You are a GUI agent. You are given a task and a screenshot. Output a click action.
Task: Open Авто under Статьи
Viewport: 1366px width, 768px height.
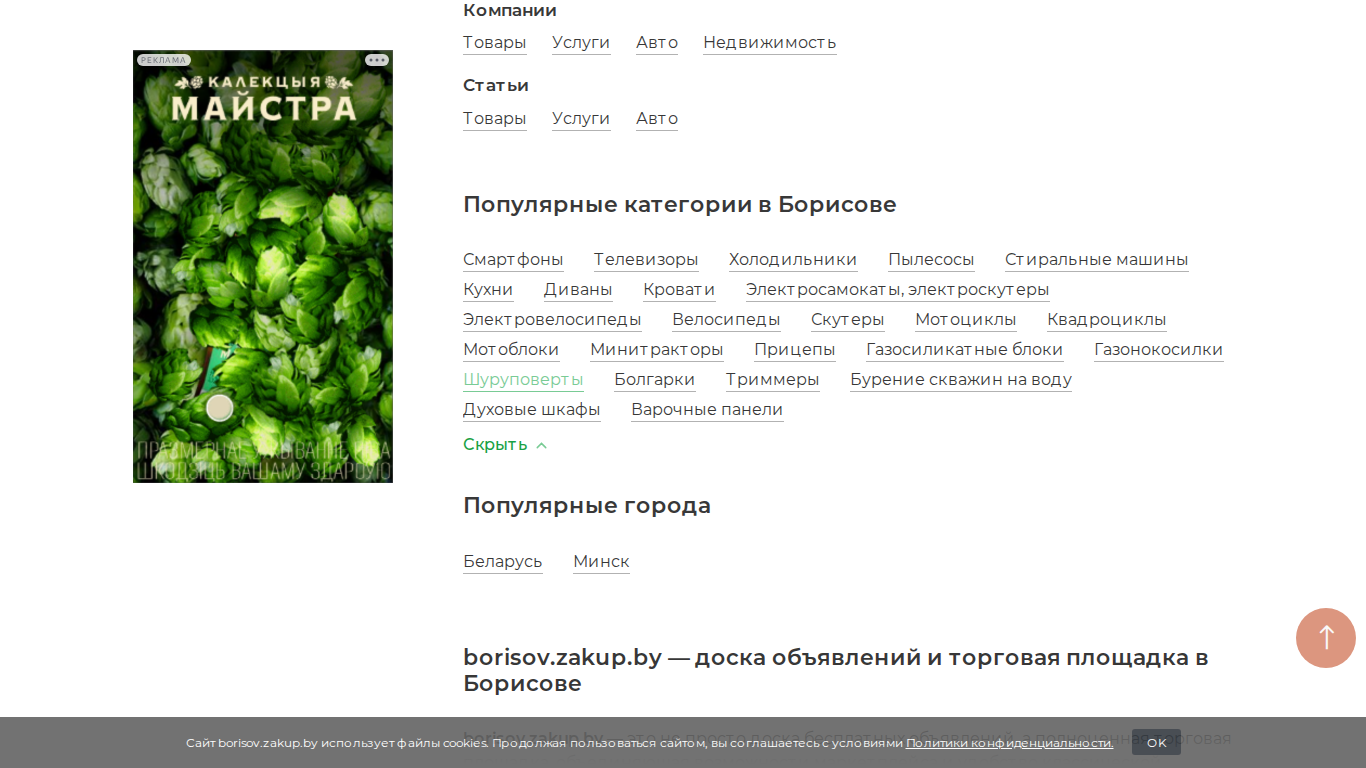(657, 119)
